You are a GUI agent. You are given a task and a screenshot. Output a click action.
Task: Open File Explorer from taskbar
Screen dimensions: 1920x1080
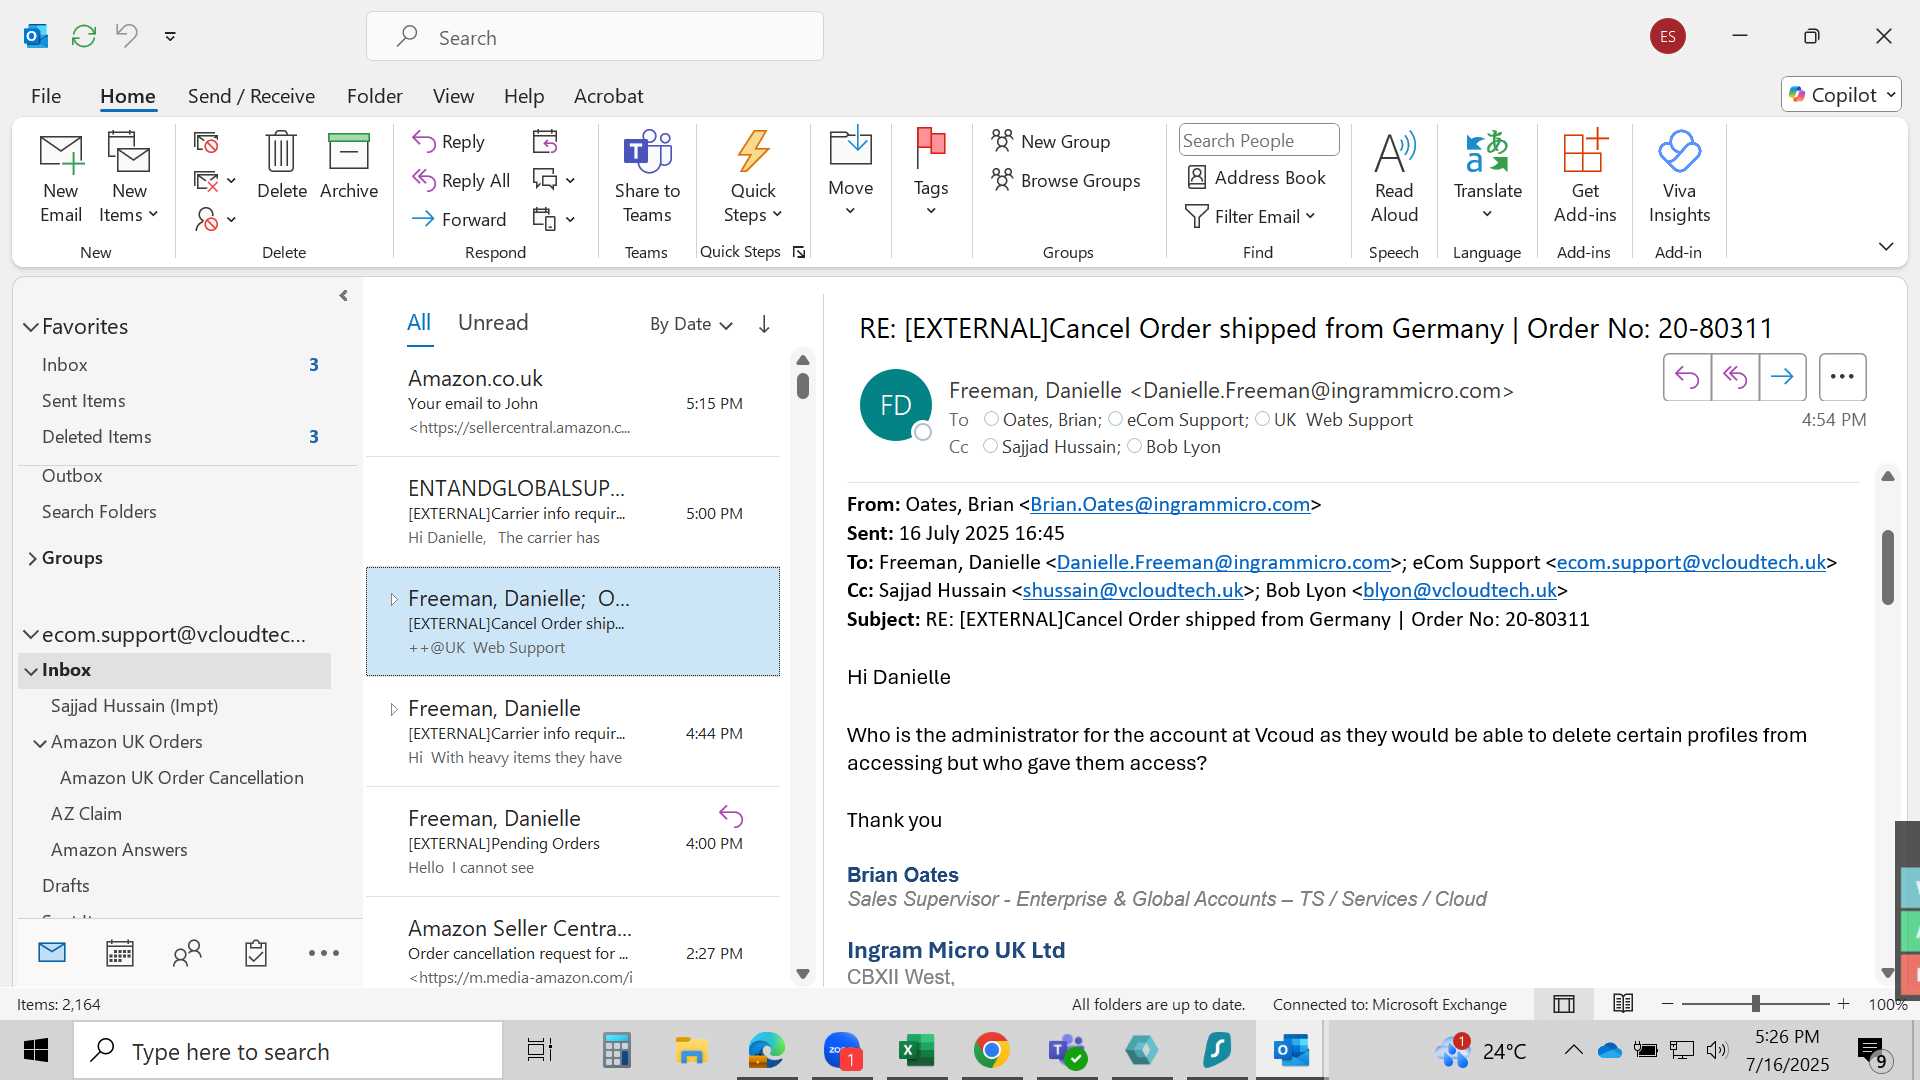coord(691,1051)
